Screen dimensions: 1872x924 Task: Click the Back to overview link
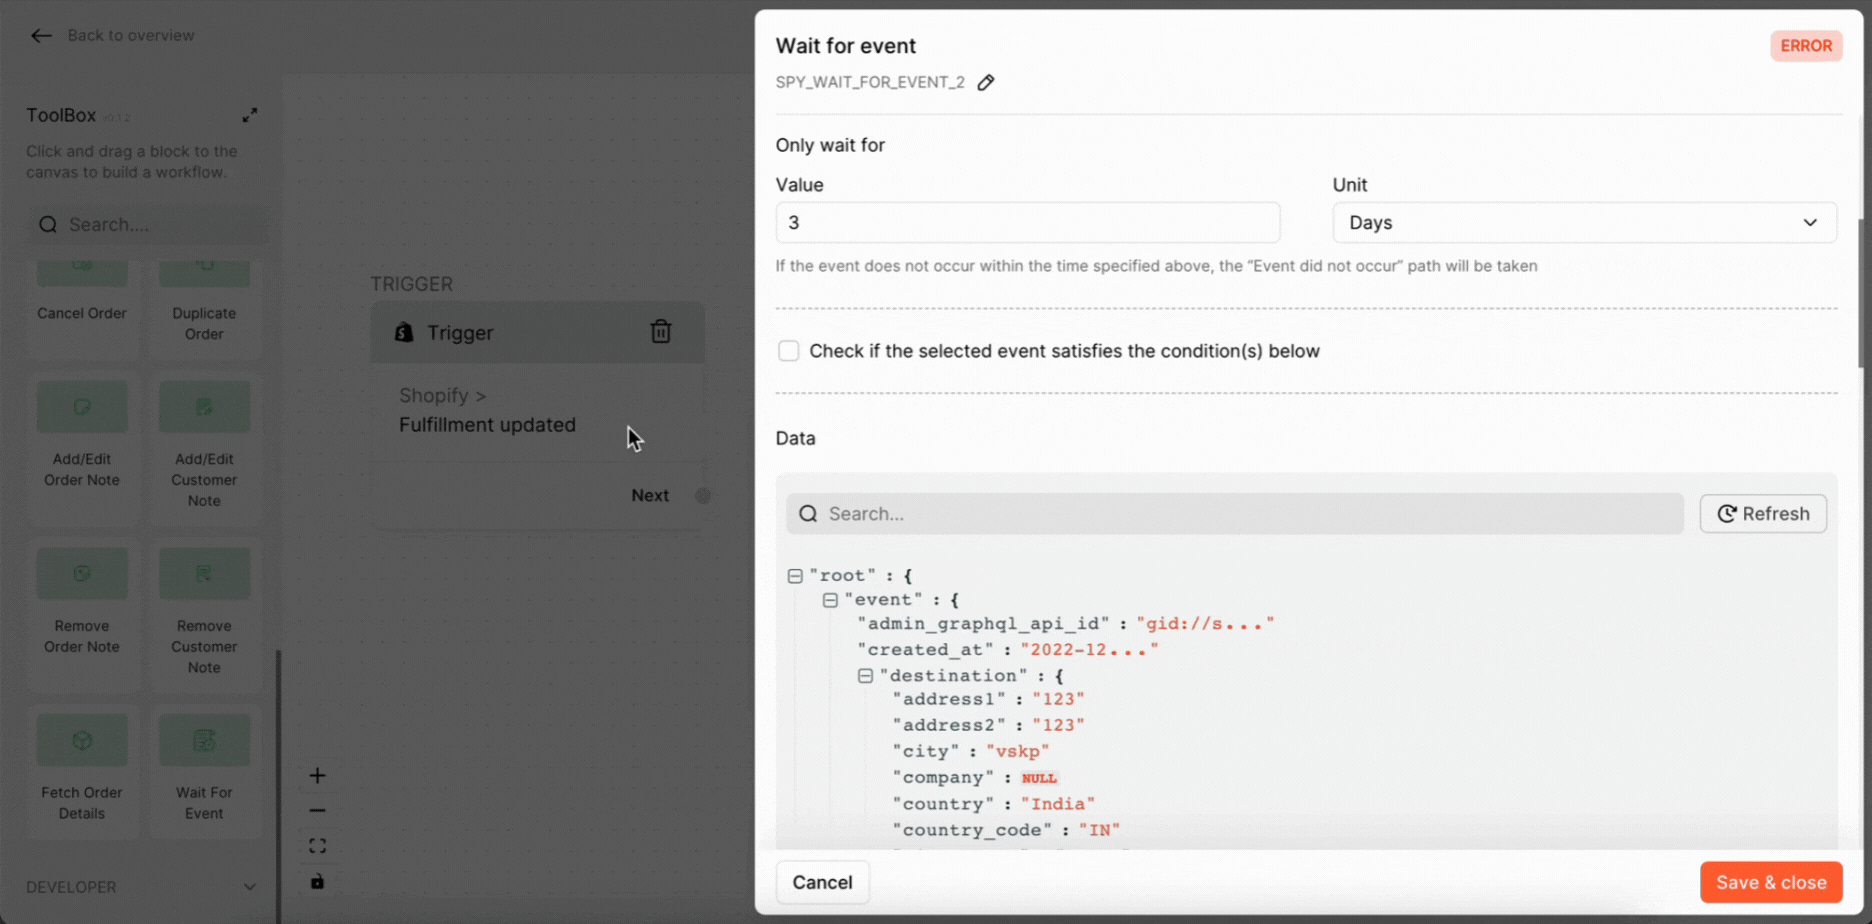pos(131,36)
